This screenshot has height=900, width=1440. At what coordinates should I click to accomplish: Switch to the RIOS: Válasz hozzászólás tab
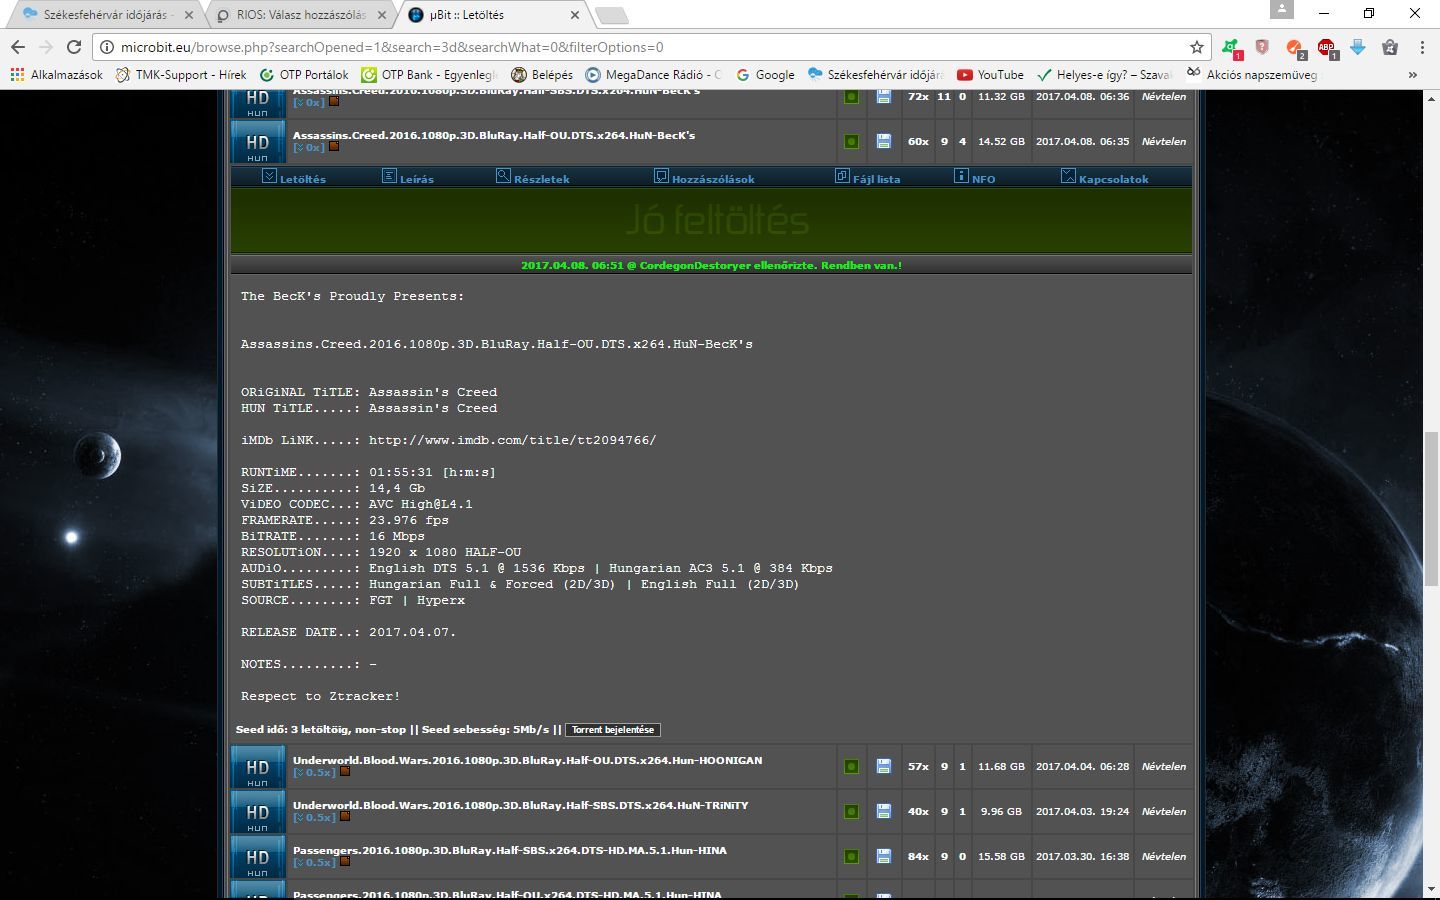tap(300, 15)
